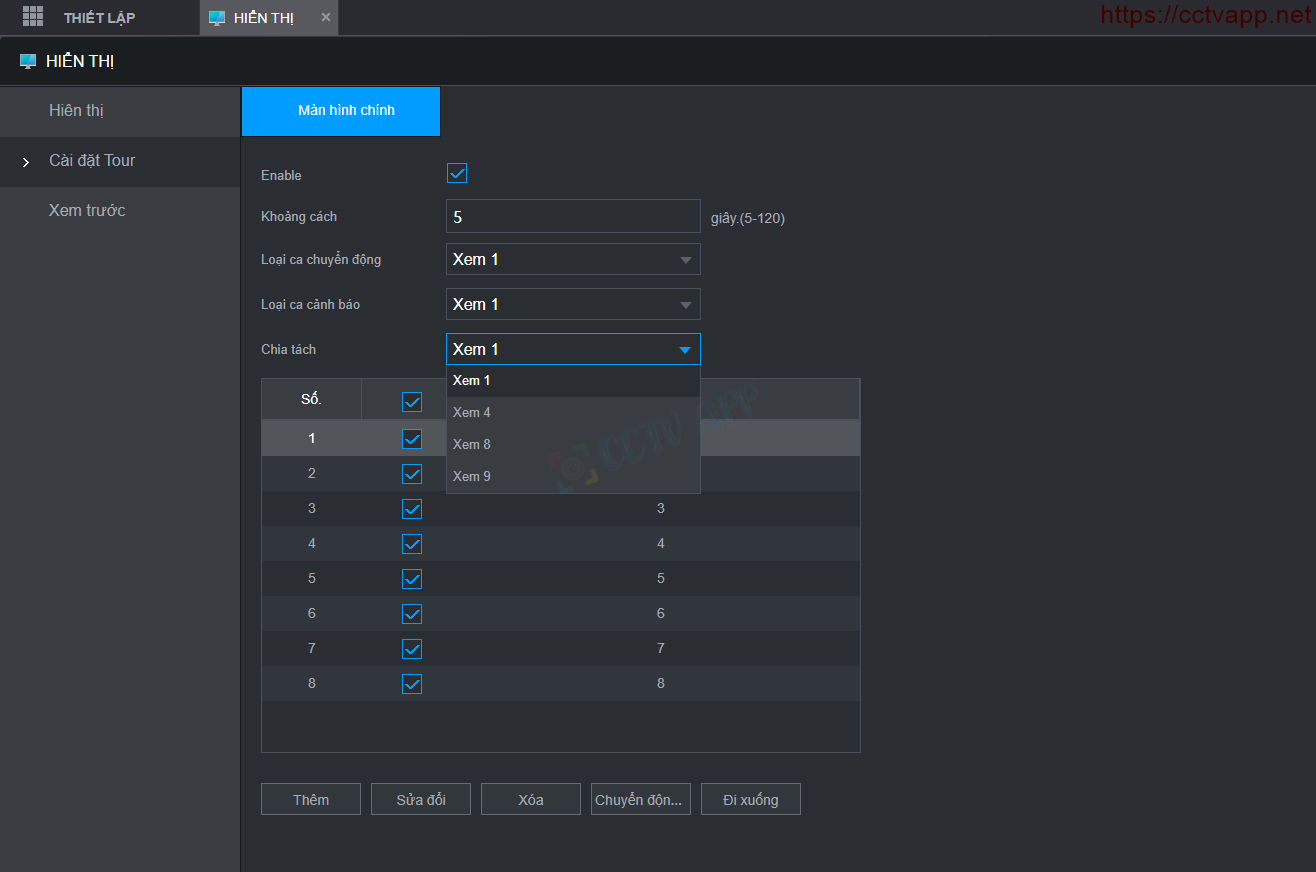The height and width of the screenshot is (872, 1316).
Task: Pick Xem 8 in the dropdown list
Action: [x=472, y=444]
